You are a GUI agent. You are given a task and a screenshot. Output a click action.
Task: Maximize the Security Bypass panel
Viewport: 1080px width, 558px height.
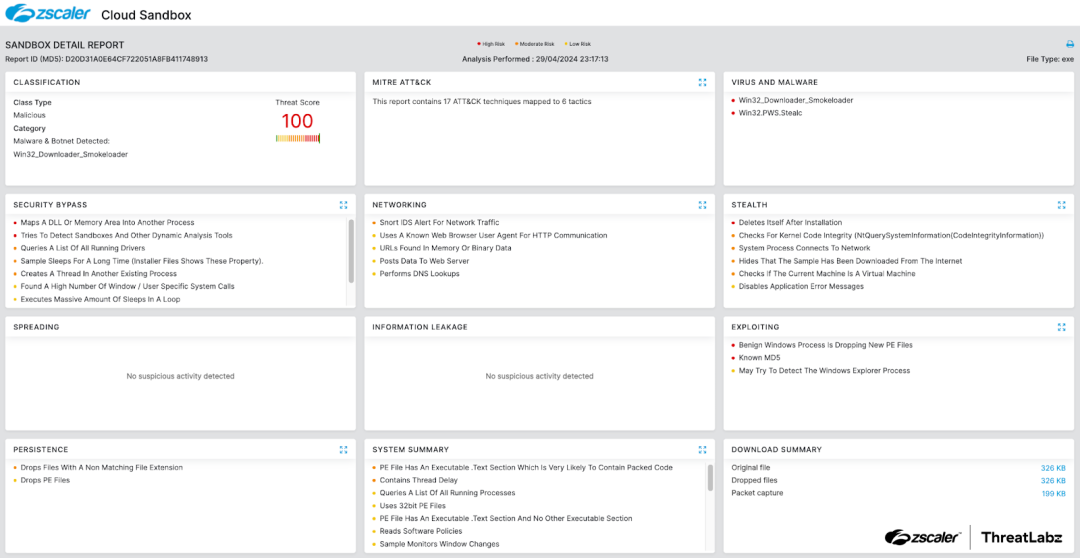click(x=344, y=205)
